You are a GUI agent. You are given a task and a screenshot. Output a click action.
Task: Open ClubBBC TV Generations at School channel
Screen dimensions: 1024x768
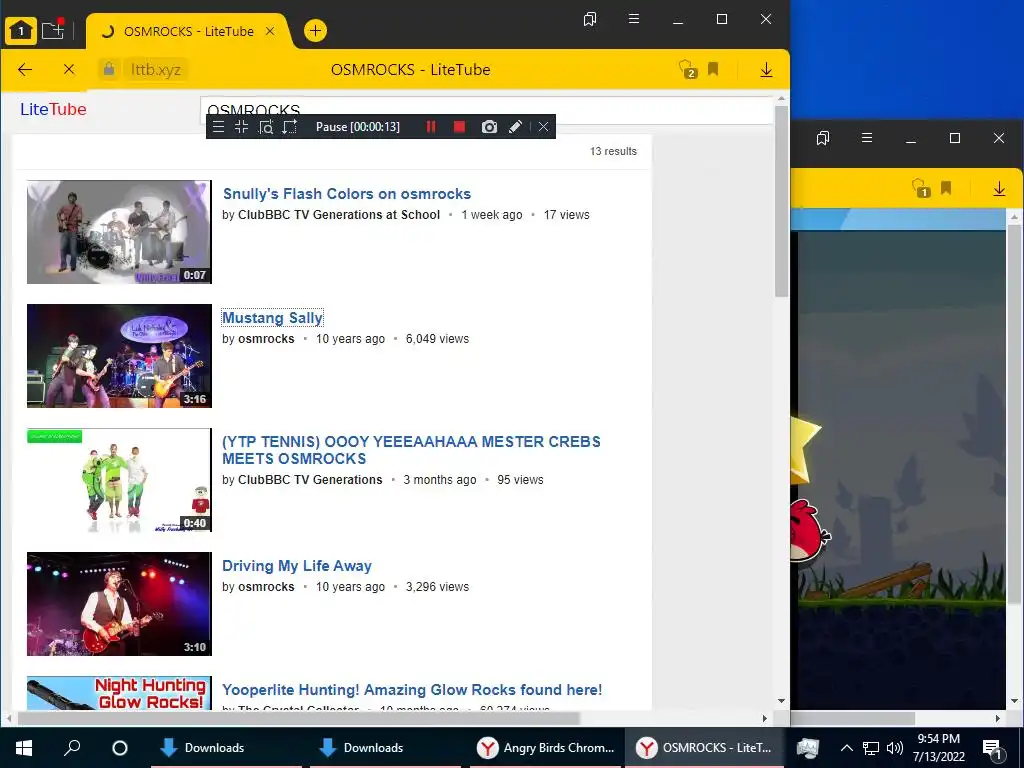click(x=339, y=215)
